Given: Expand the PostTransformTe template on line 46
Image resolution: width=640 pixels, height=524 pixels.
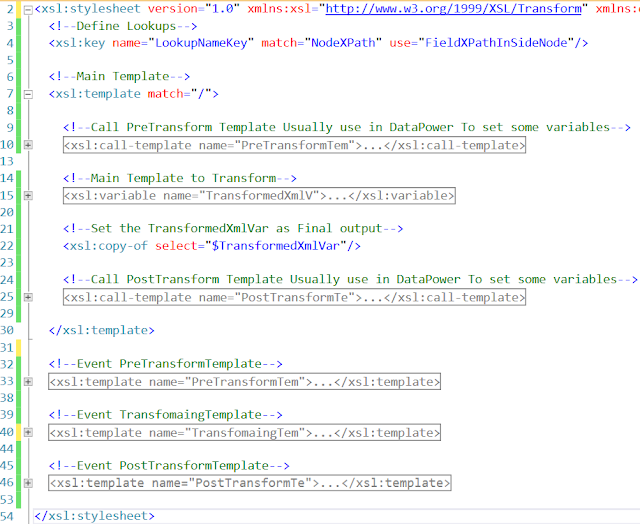Looking at the screenshot, I should 28,483.
